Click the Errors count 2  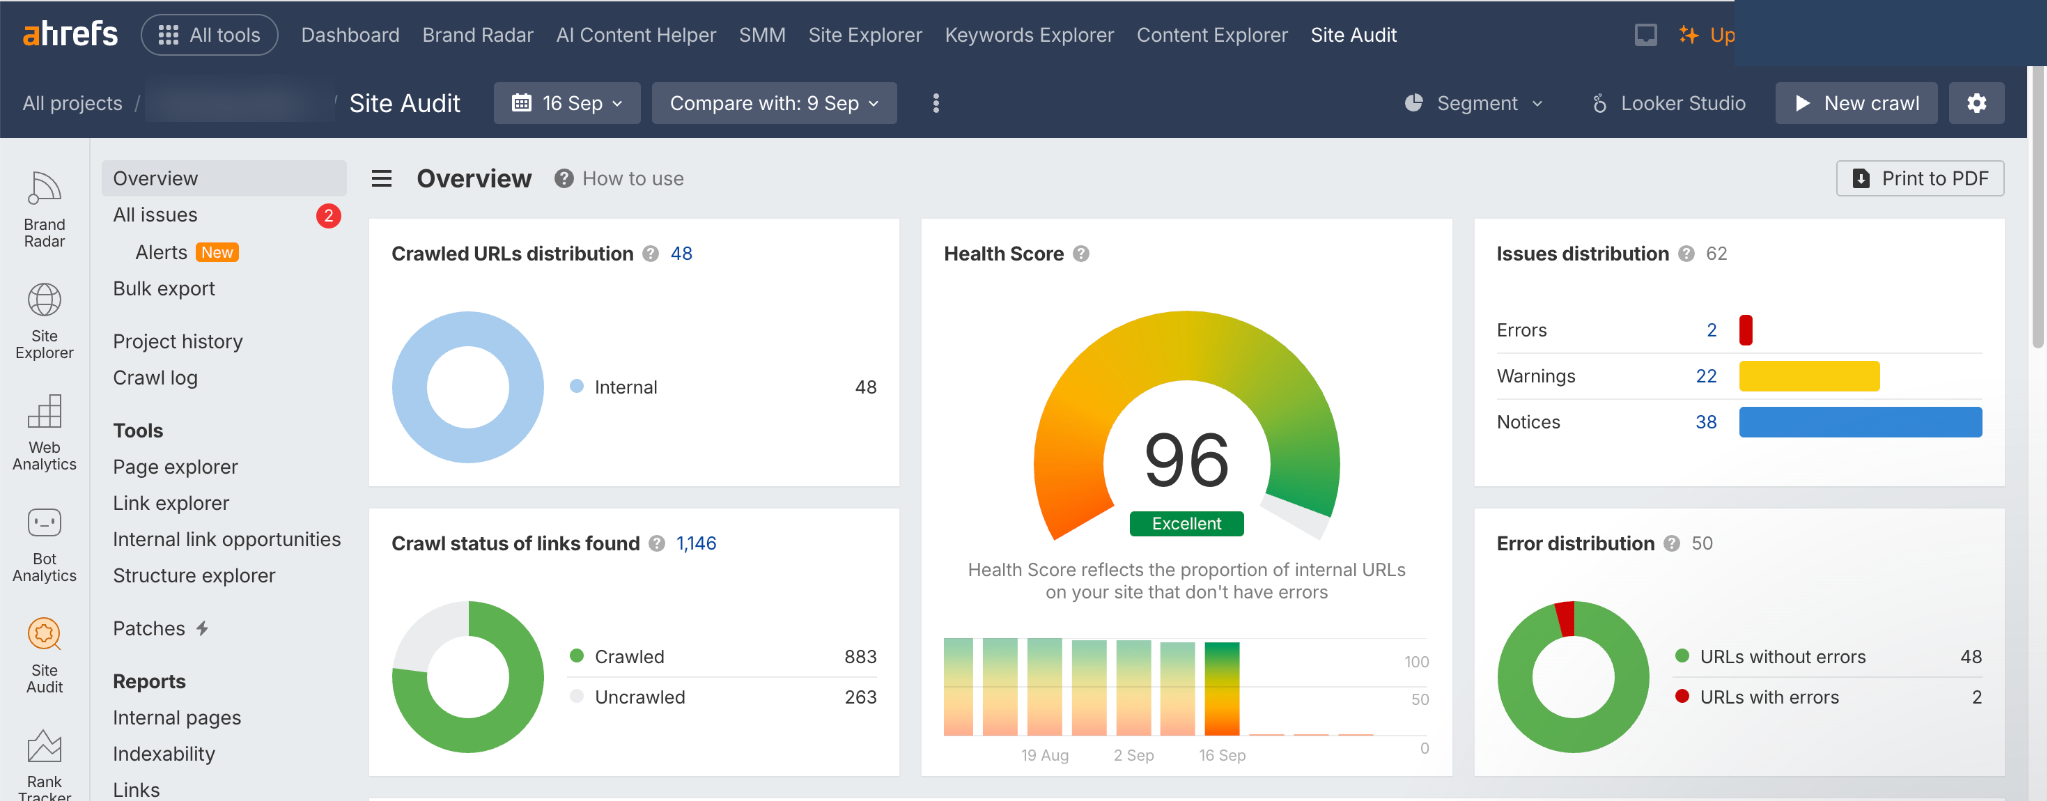(x=1711, y=330)
